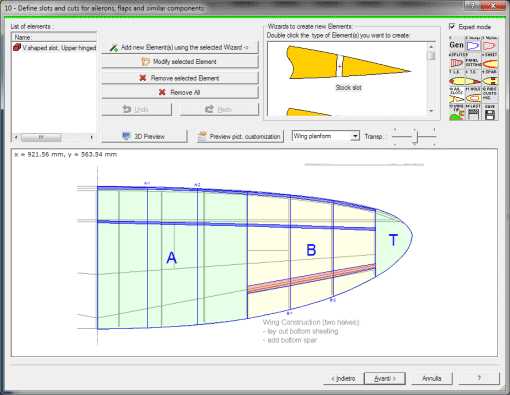
Task: Click Remove All button
Action: 180,92
